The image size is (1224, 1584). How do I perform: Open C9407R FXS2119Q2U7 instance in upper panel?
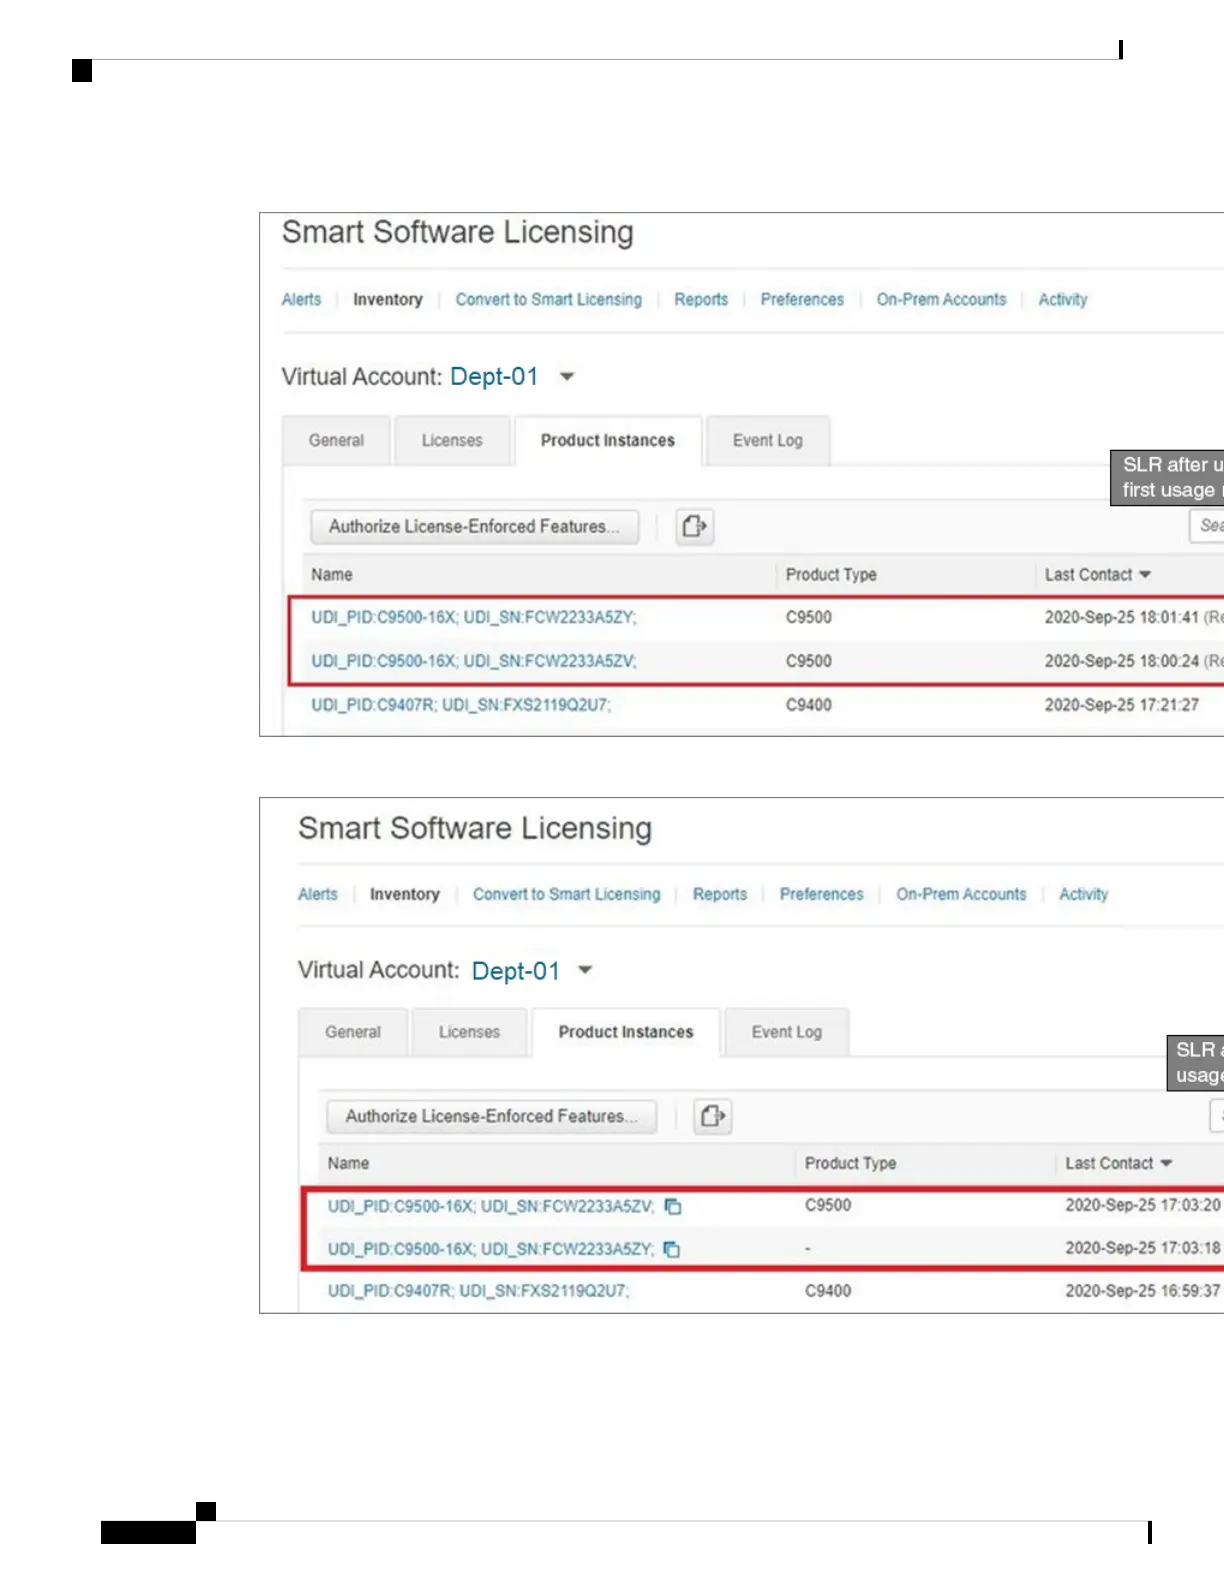(461, 705)
